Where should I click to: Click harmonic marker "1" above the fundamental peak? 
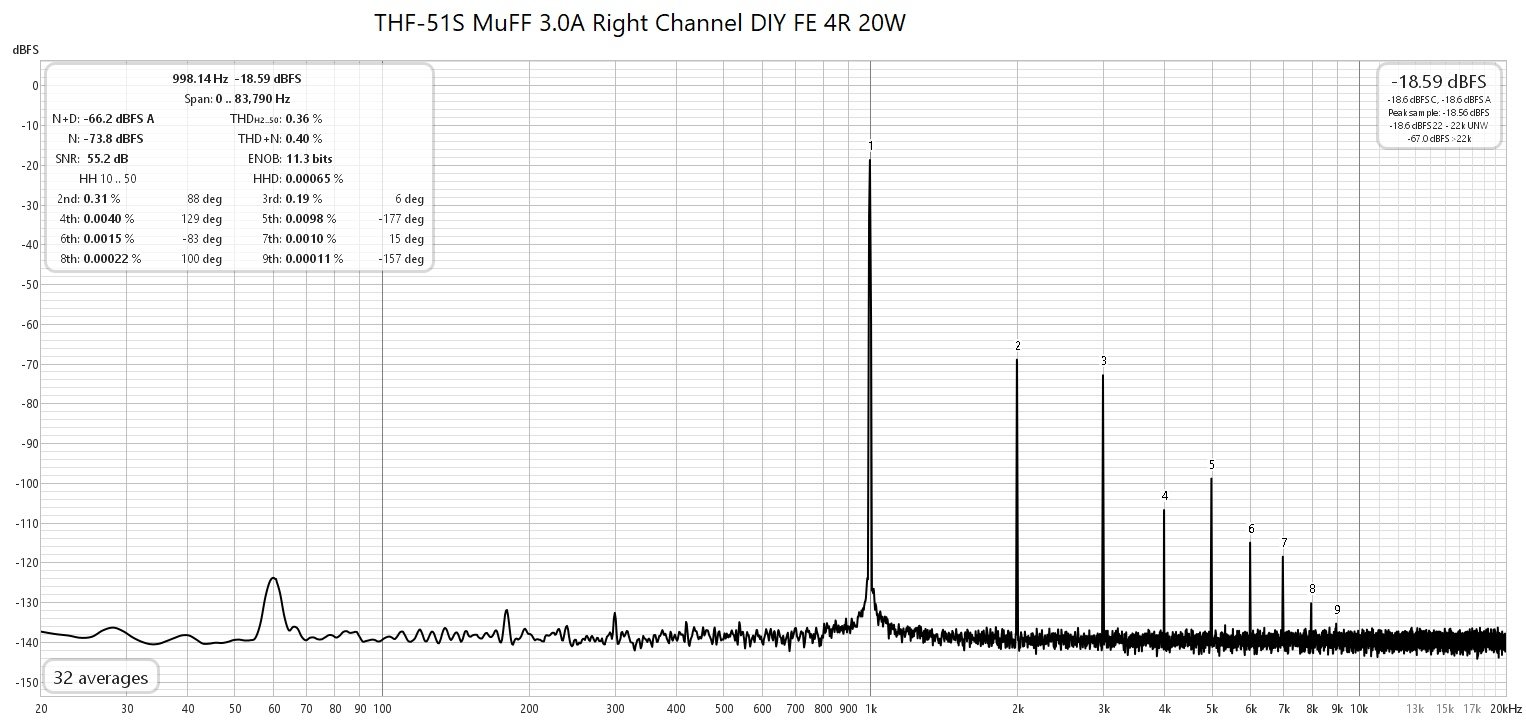tap(871, 146)
